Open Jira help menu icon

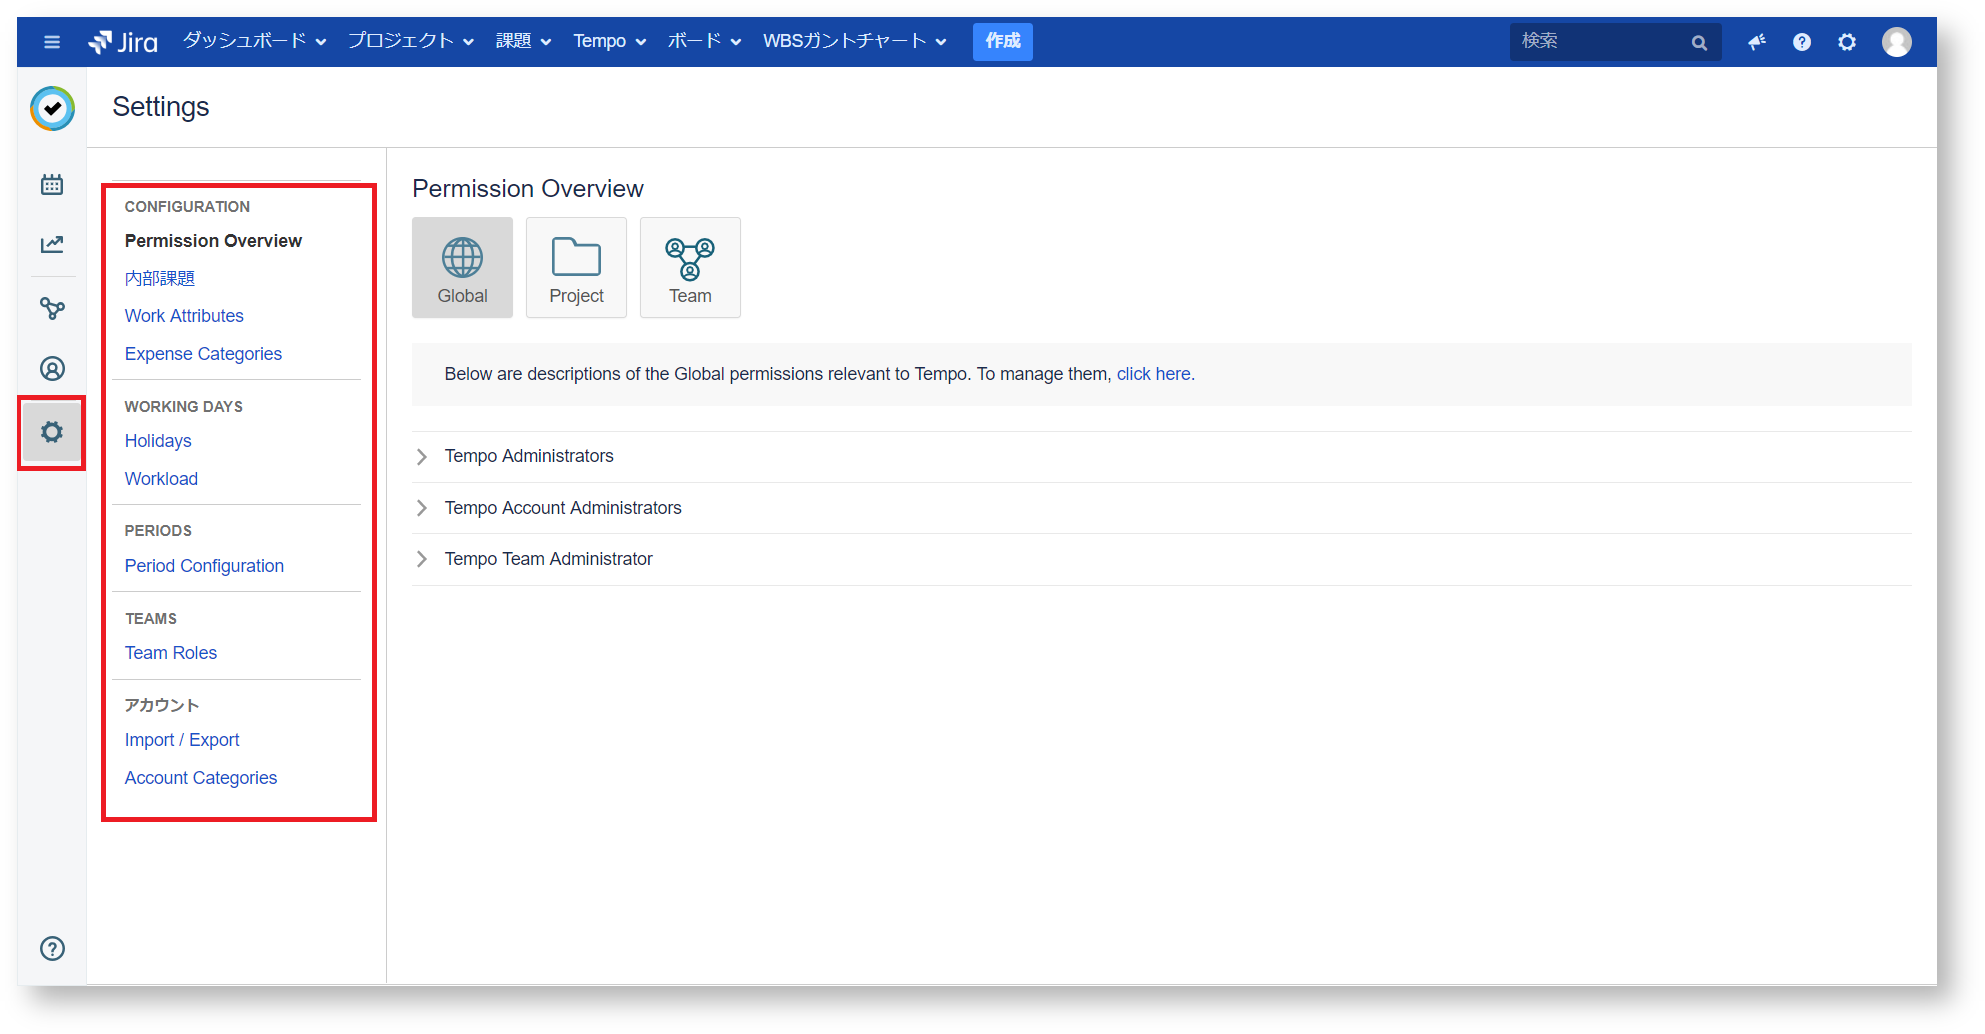pyautogui.click(x=1802, y=42)
